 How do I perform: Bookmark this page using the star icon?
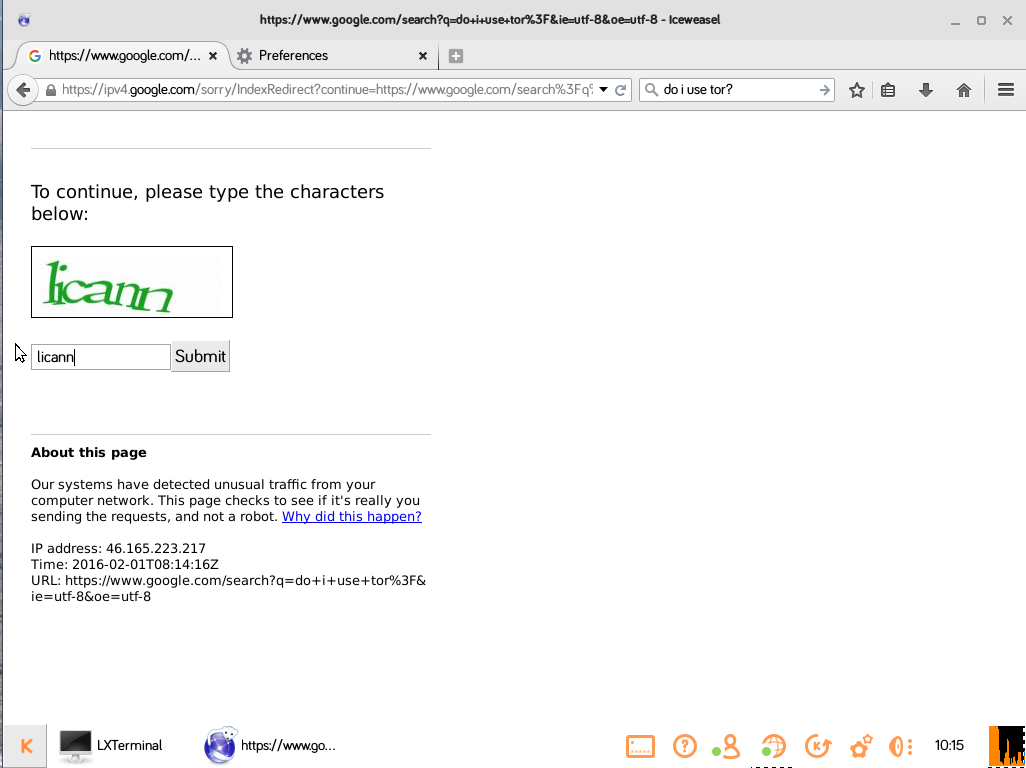pyautogui.click(x=856, y=89)
